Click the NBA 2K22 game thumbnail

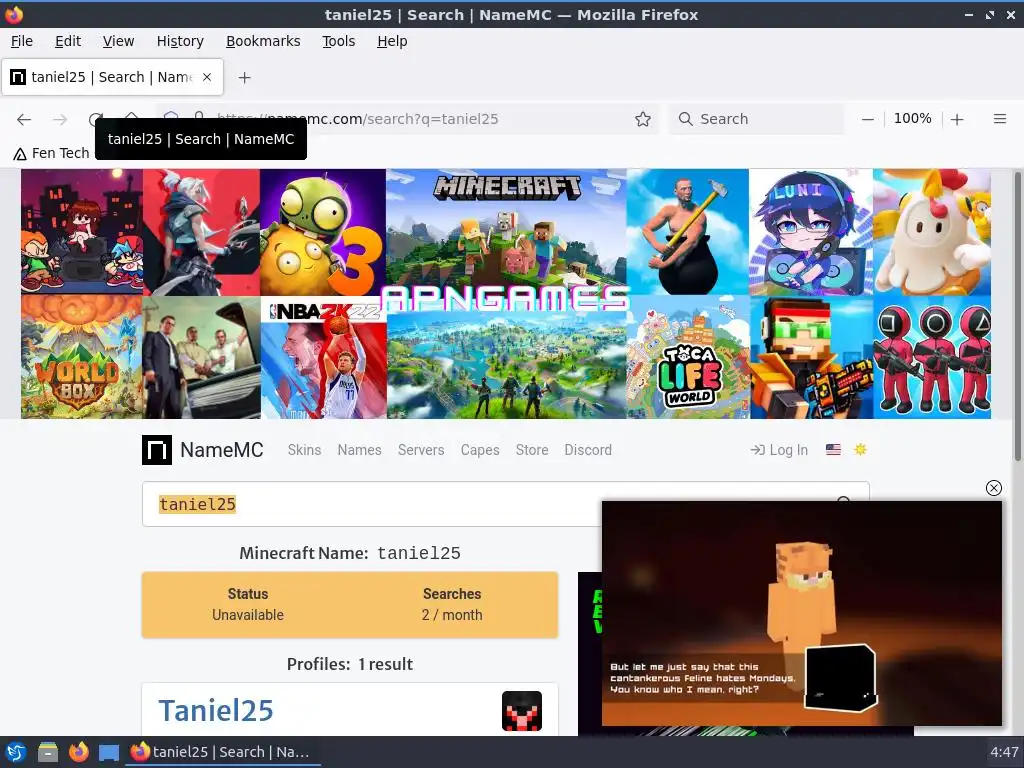[323, 358]
